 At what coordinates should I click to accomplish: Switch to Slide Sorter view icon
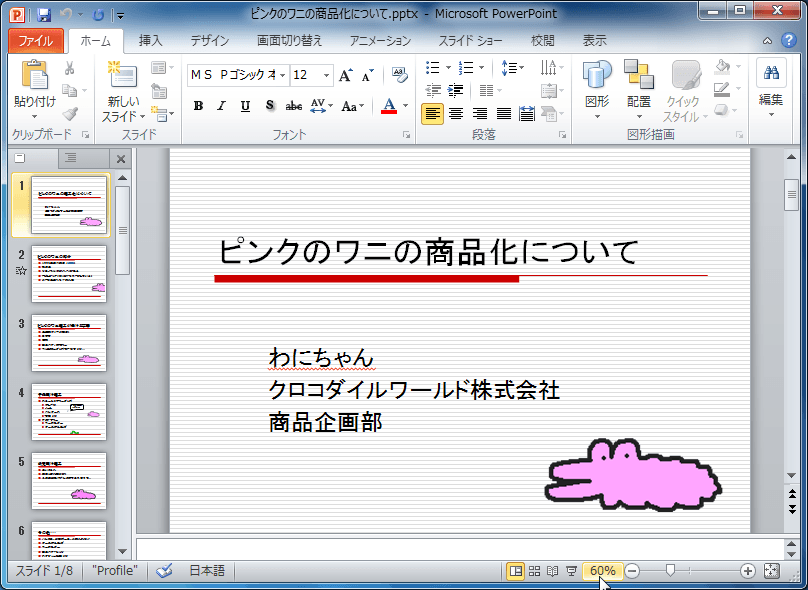(x=534, y=571)
